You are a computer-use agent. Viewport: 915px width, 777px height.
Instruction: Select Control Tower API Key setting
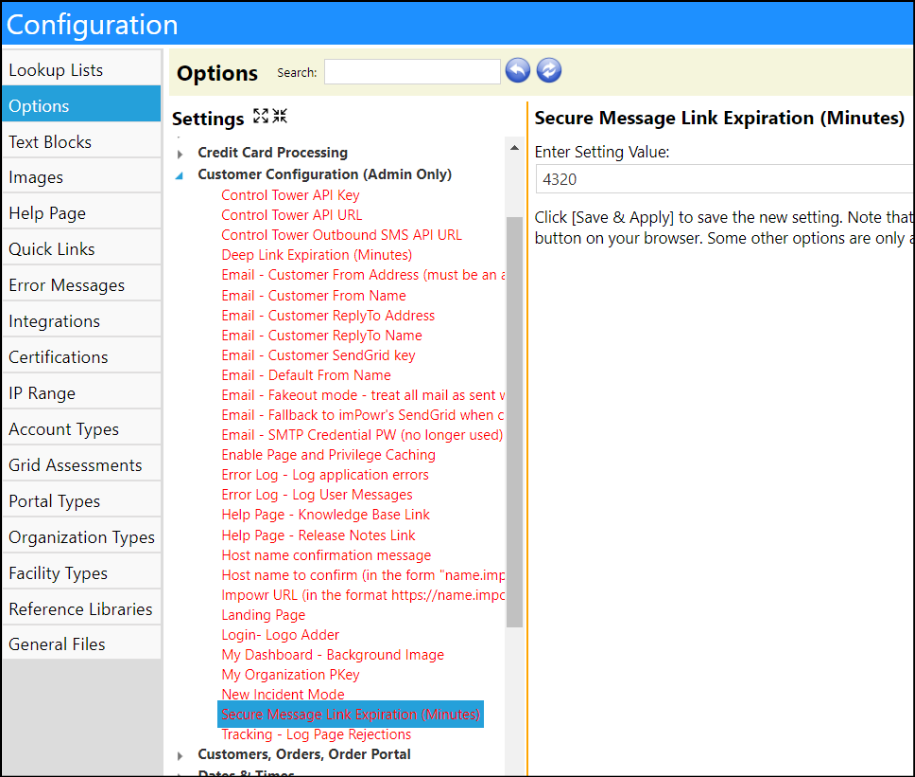tap(290, 195)
